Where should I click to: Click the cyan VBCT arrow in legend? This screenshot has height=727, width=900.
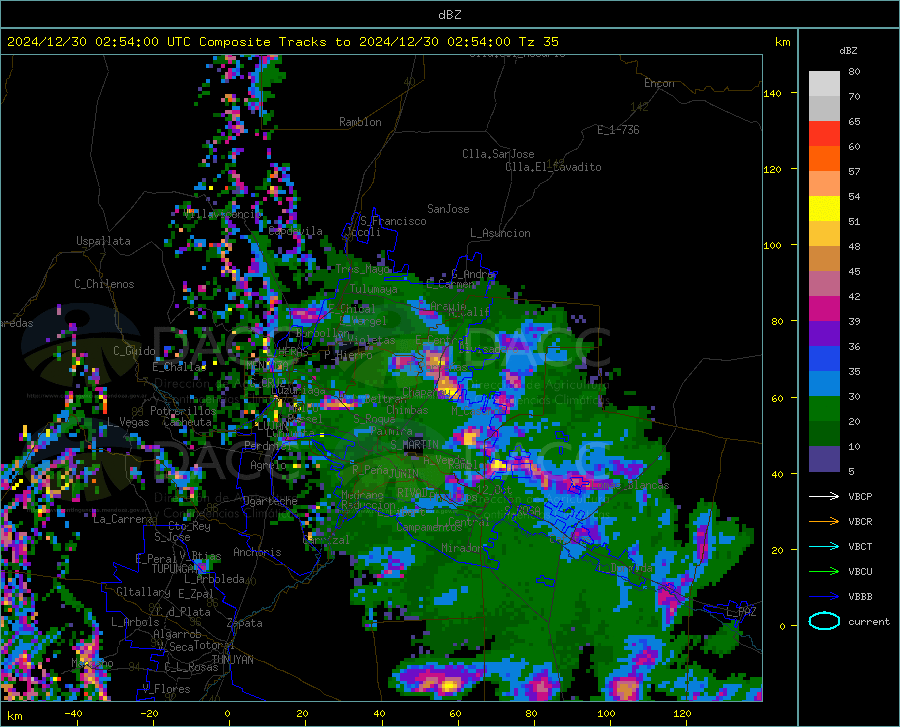pos(824,546)
